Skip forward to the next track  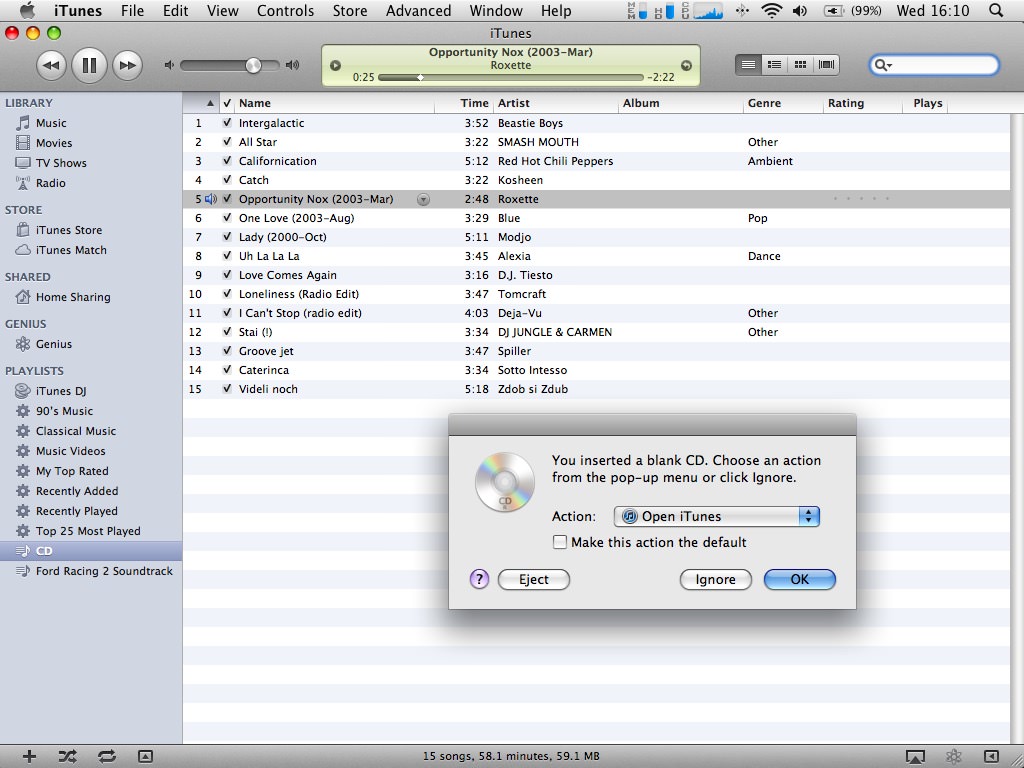click(127, 65)
